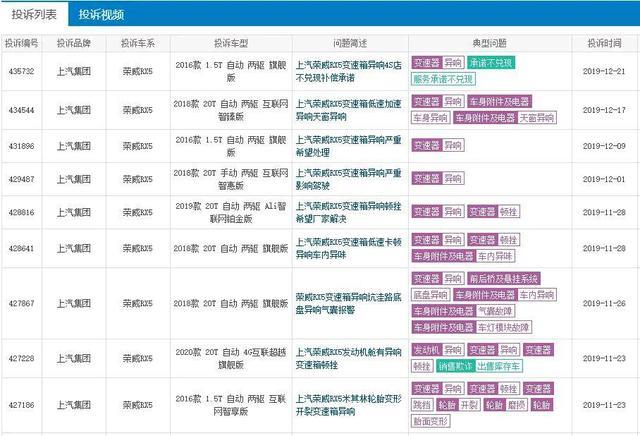Open complaint 上汽荣威RX5变速箱异响4S店不兑现补偿承诺
Image resolution: width=640 pixels, height=436 pixels.
[x=349, y=71]
